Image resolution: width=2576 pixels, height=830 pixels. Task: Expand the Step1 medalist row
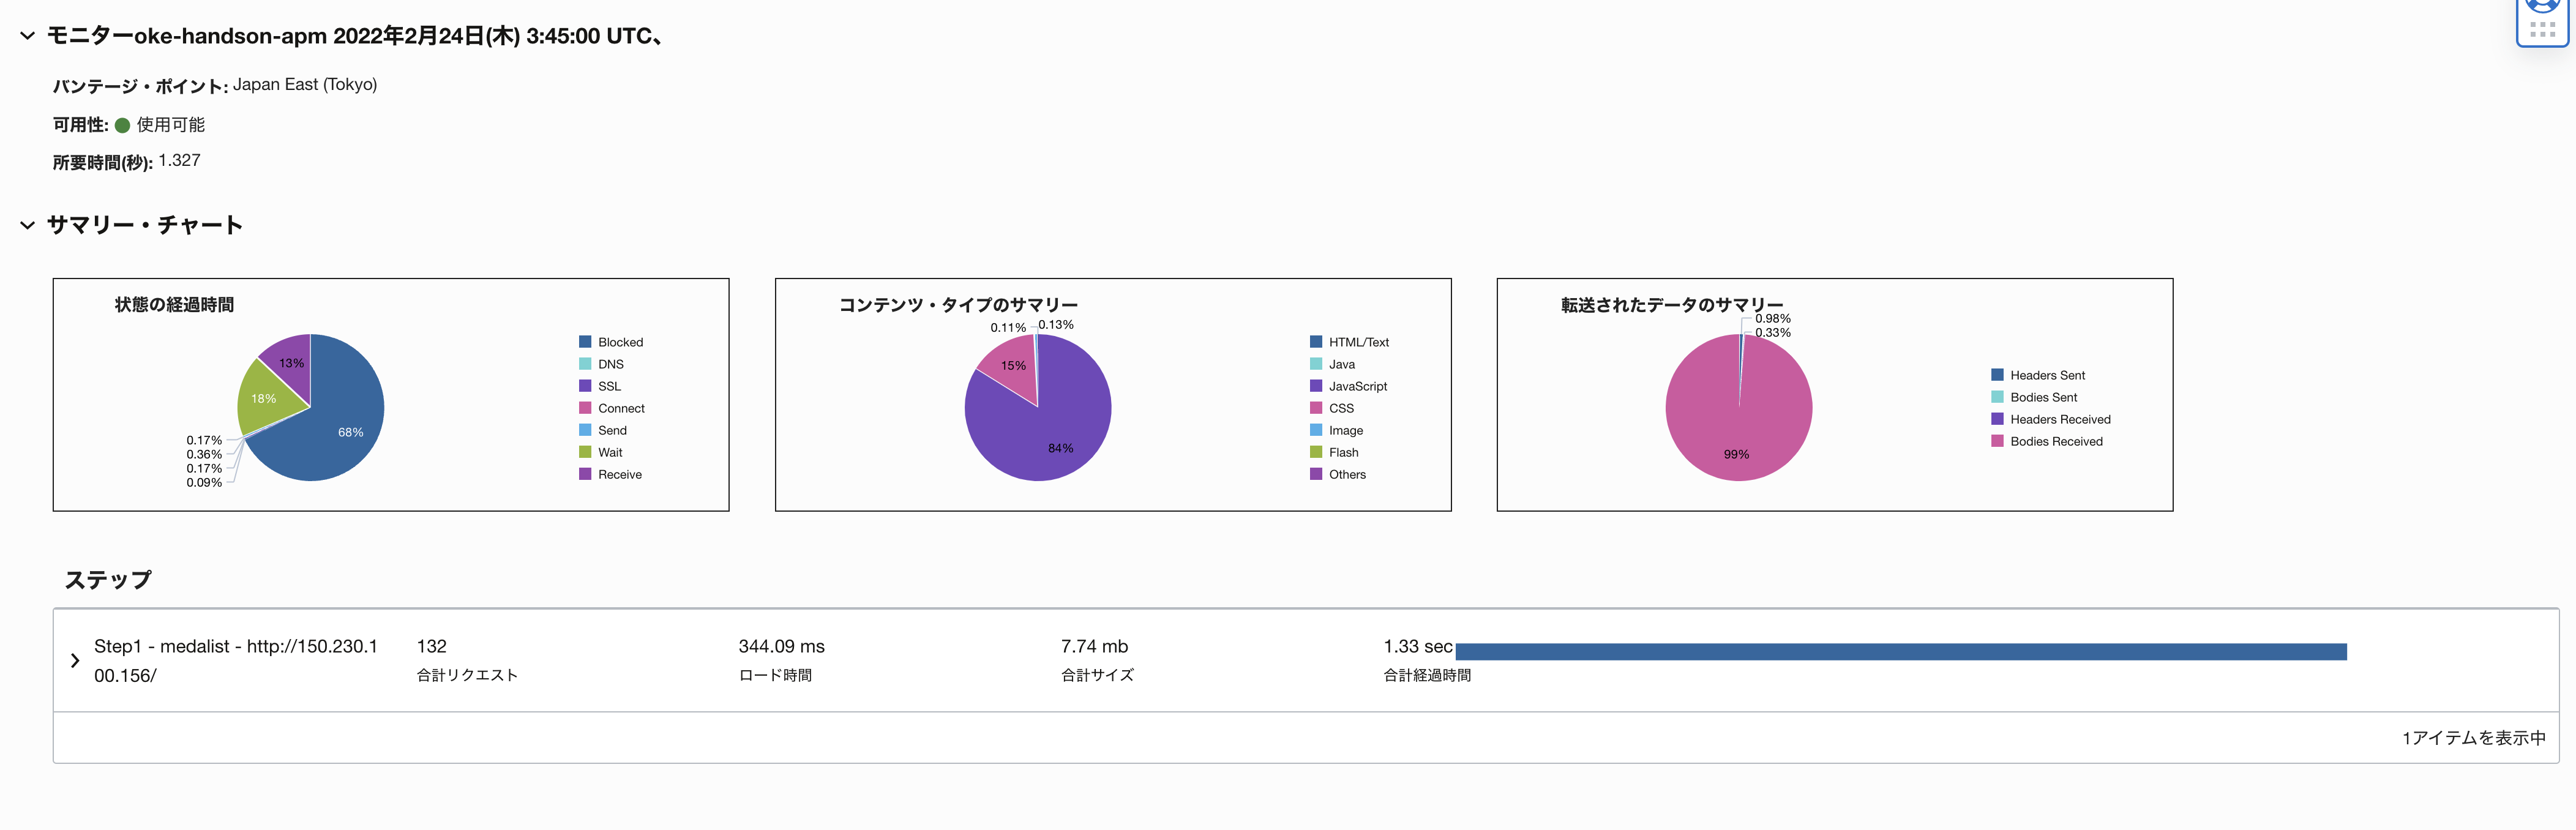75,660
